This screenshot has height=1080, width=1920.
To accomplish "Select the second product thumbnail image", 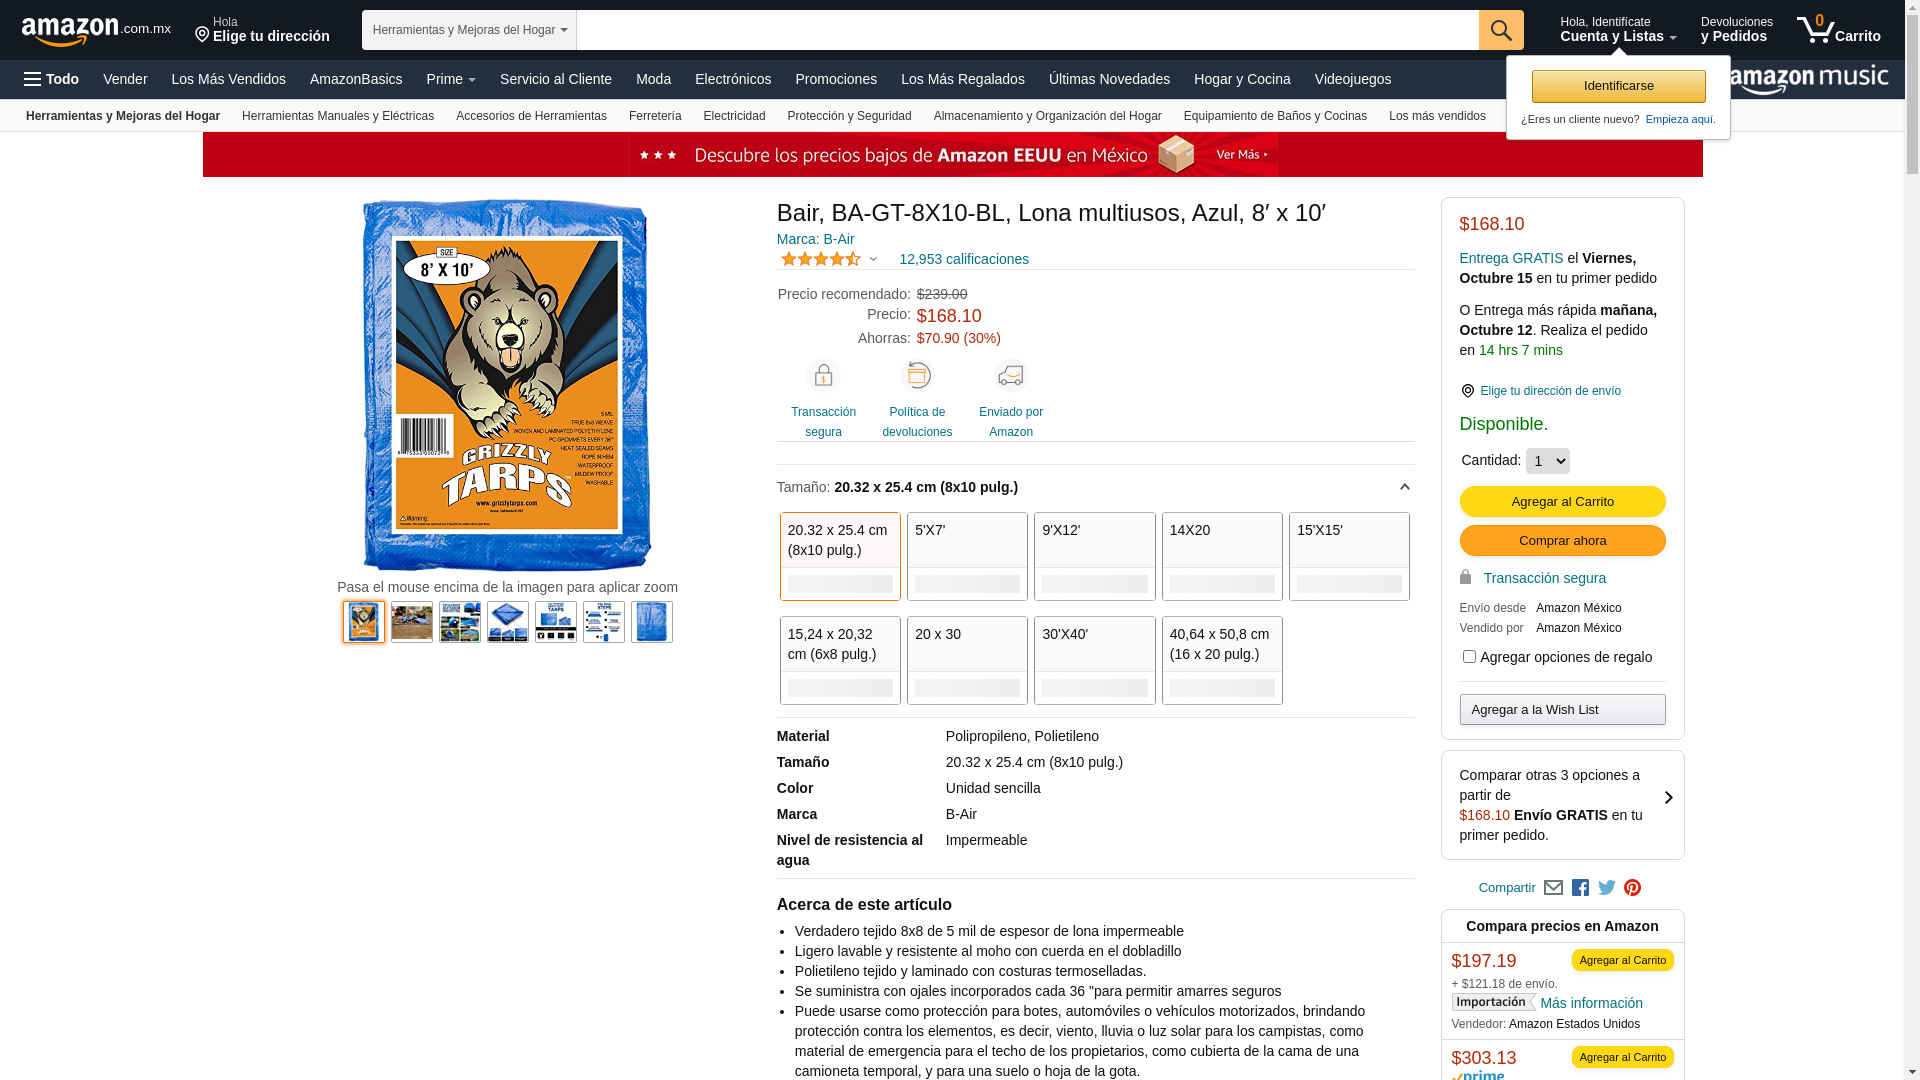I will [x=412, y=622].
